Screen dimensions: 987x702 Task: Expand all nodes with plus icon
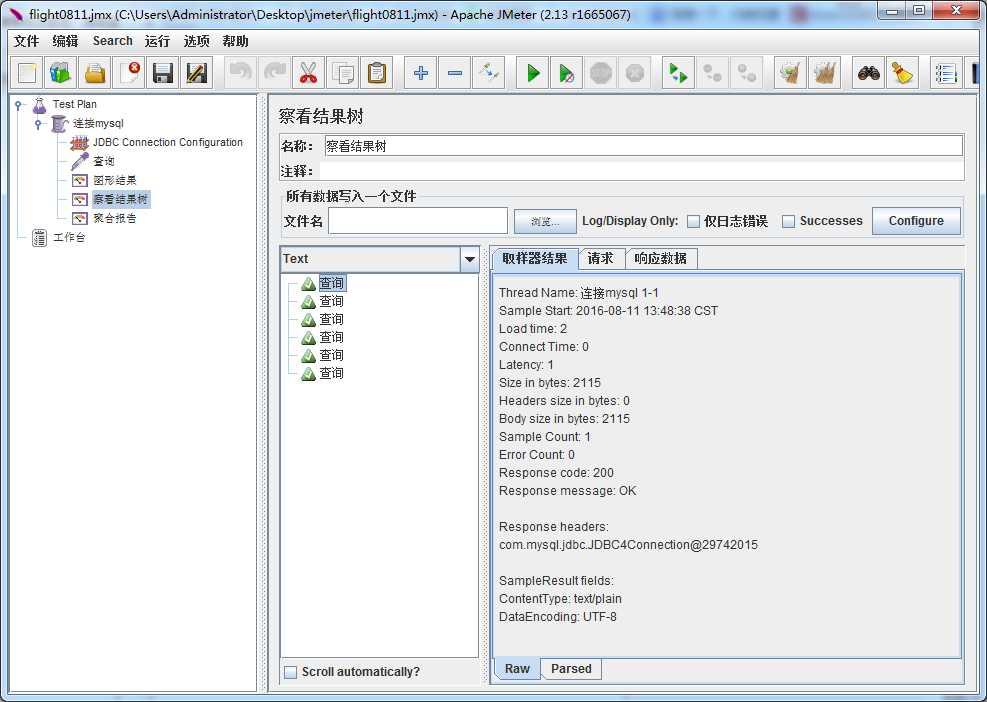pyautogui.click(x=420, y=73)
